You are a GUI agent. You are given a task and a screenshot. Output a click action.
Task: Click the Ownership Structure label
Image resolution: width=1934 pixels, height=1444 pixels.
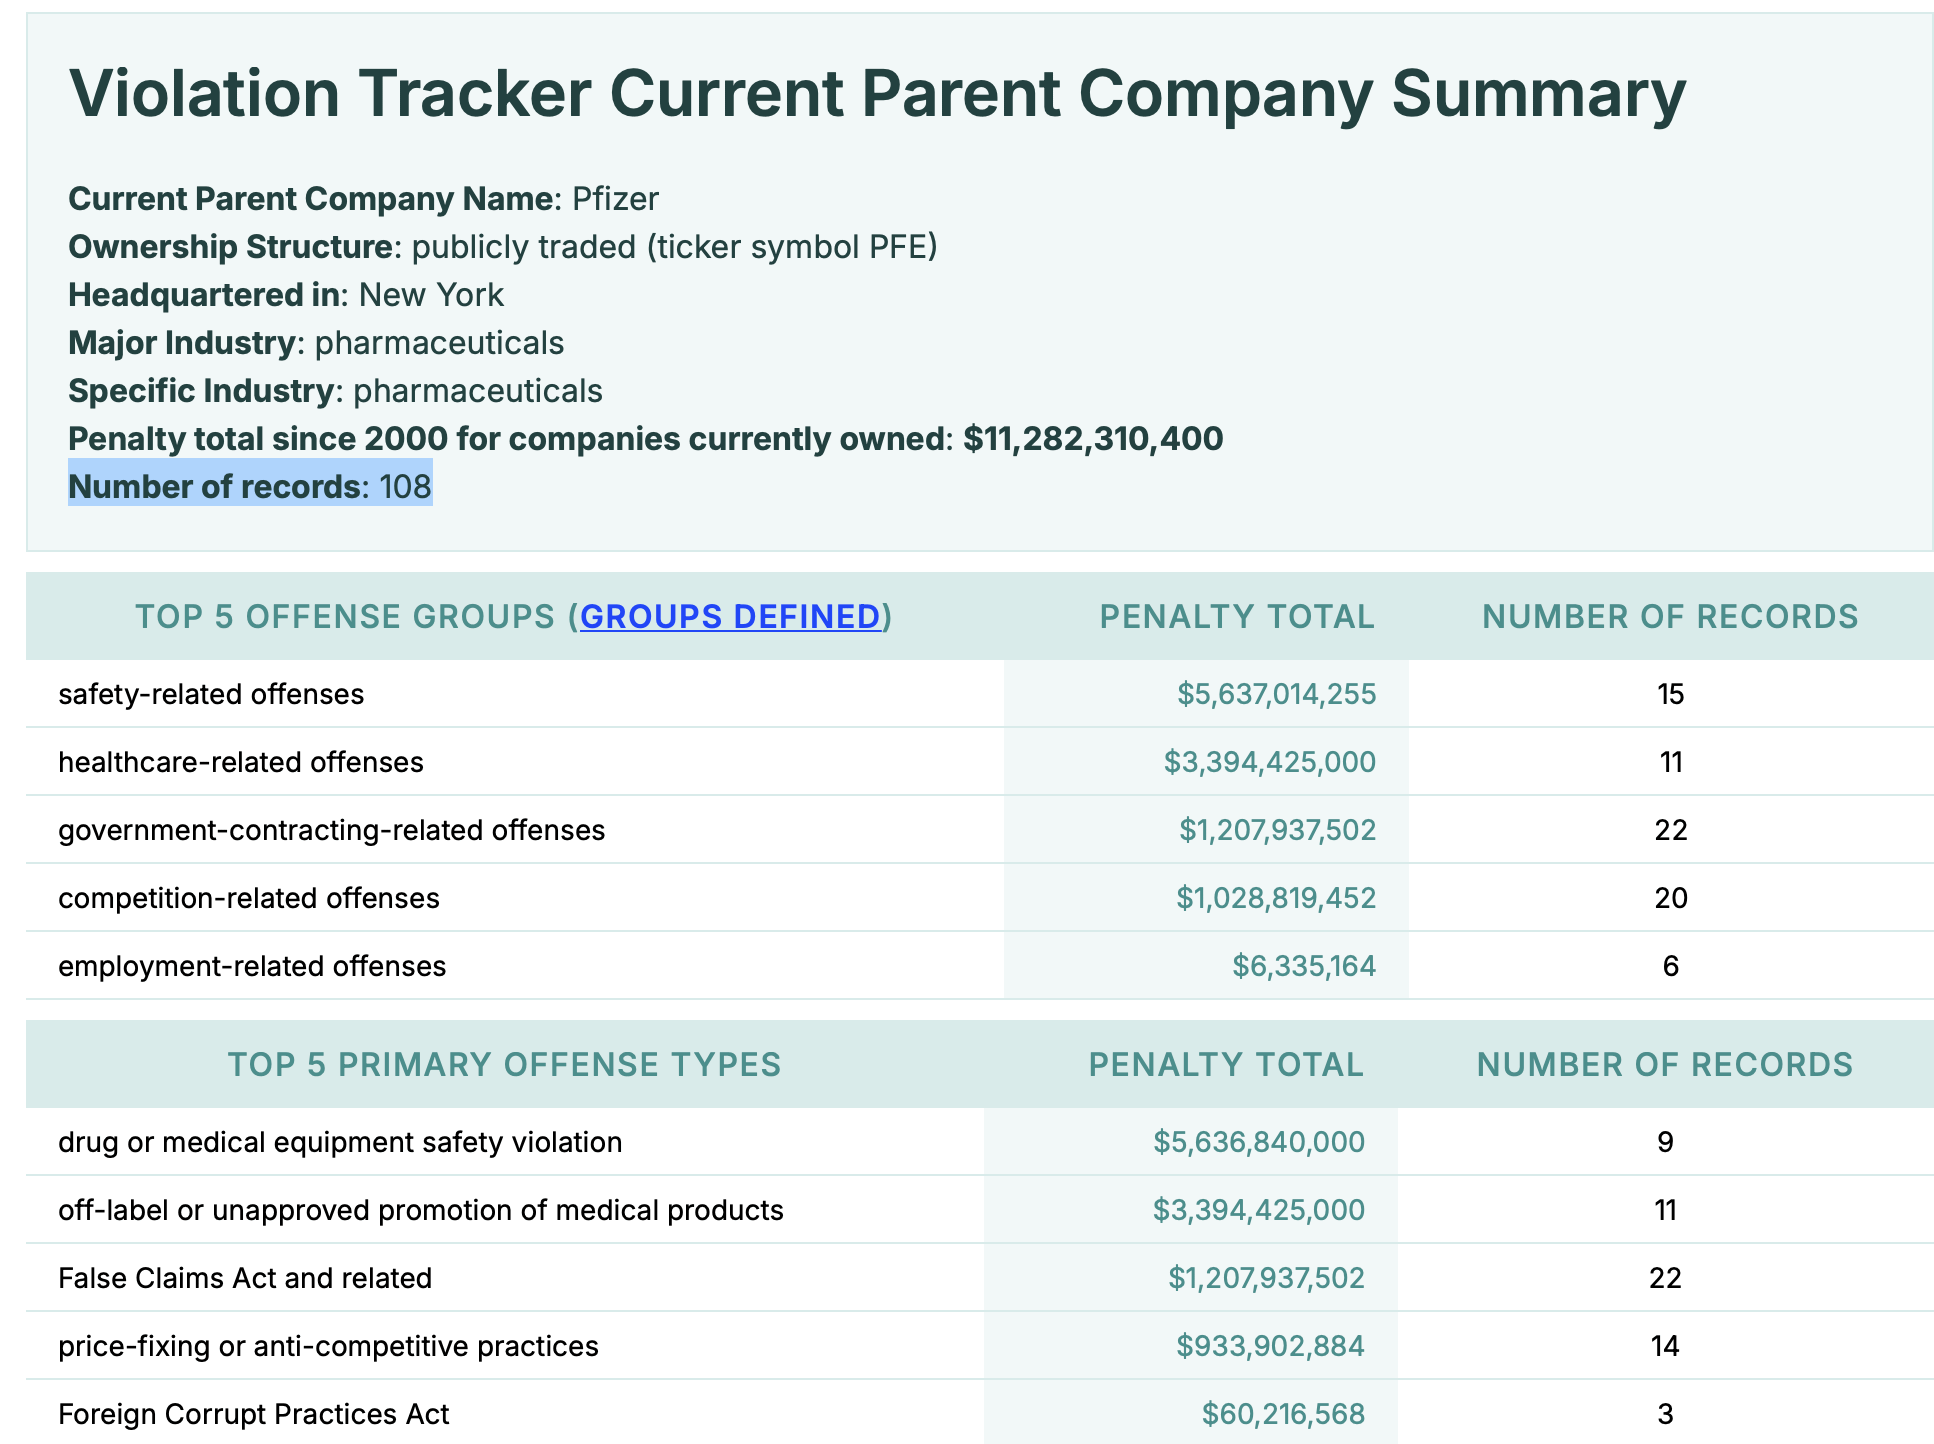click(x=230, y=247)
